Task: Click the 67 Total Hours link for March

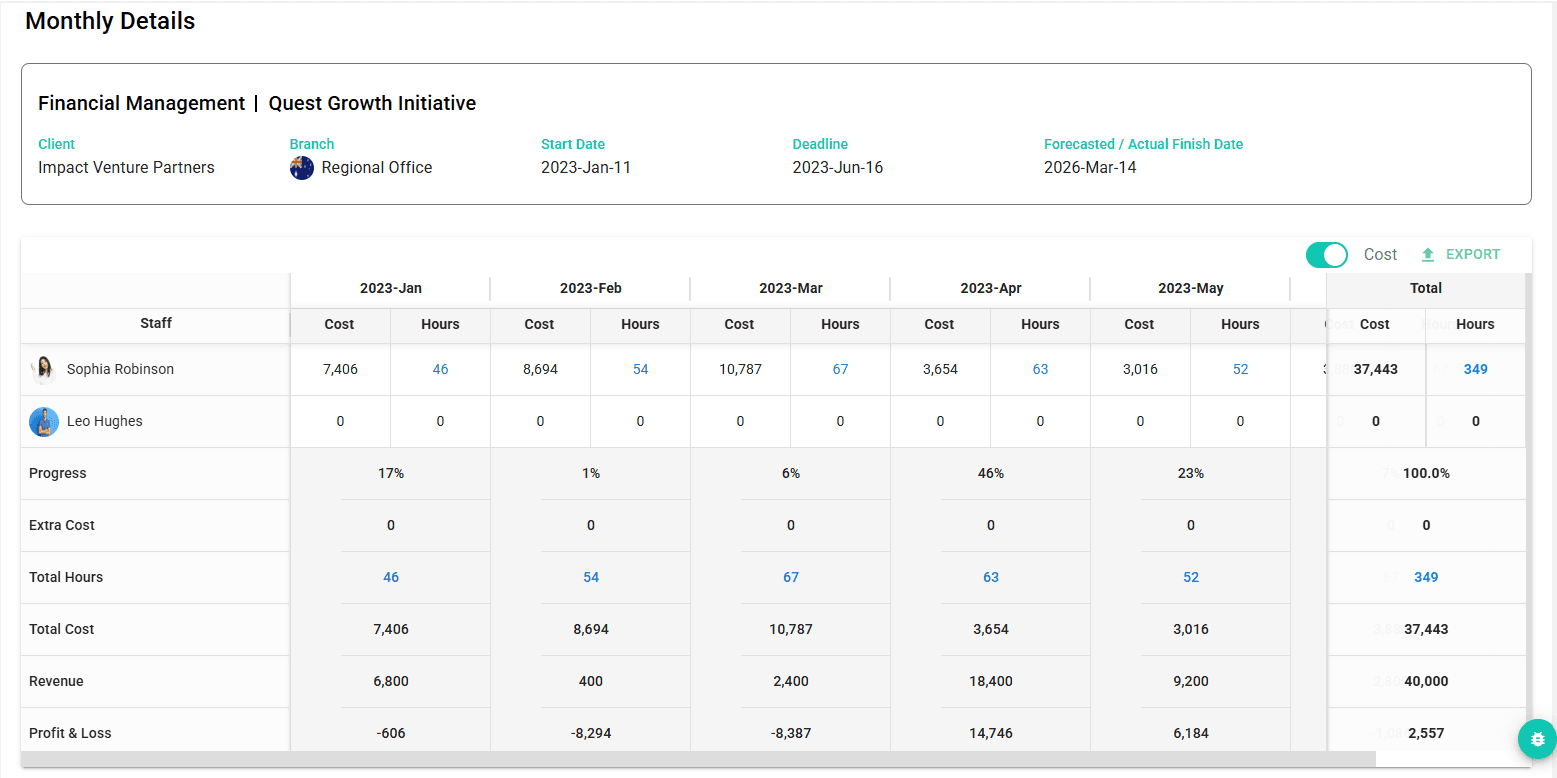Action: tap(790, 577)
